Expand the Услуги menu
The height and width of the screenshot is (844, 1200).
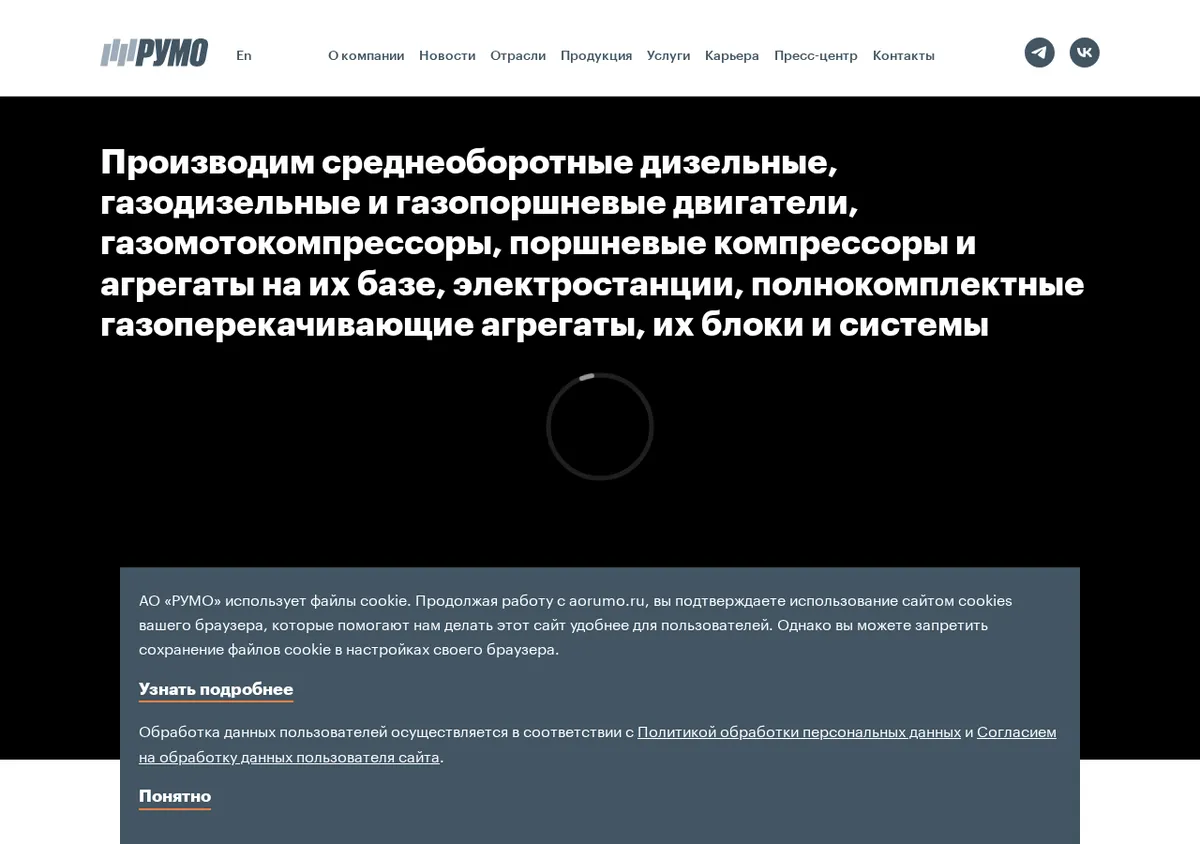point(668,56)
